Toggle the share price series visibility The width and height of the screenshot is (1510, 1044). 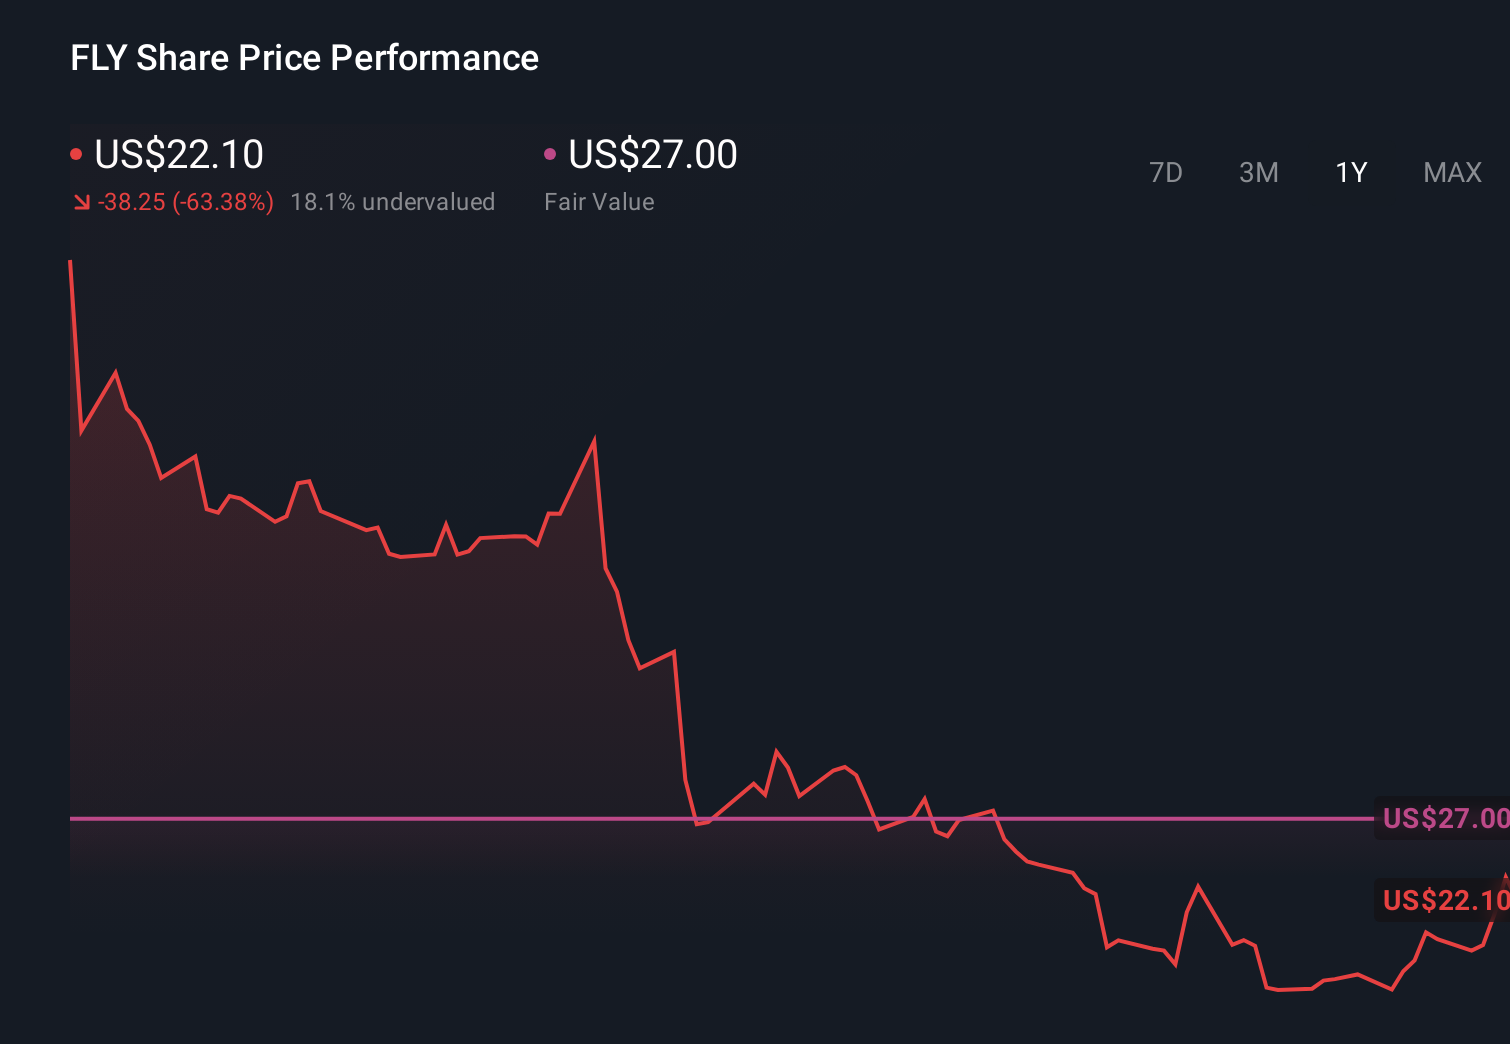(178, 154)
